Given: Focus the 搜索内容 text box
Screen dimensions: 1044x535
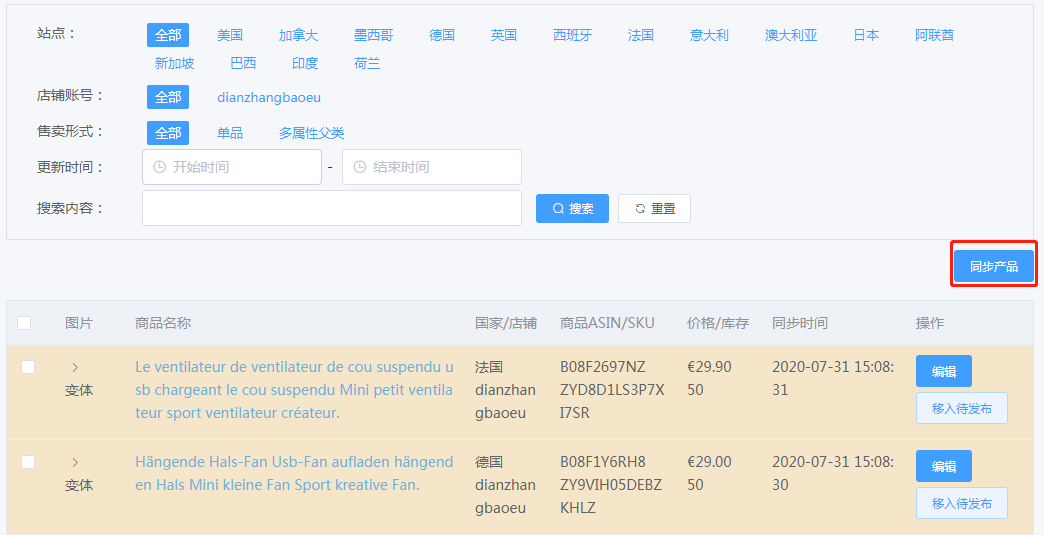Looking at the screenshot, I should coord(332,208).
